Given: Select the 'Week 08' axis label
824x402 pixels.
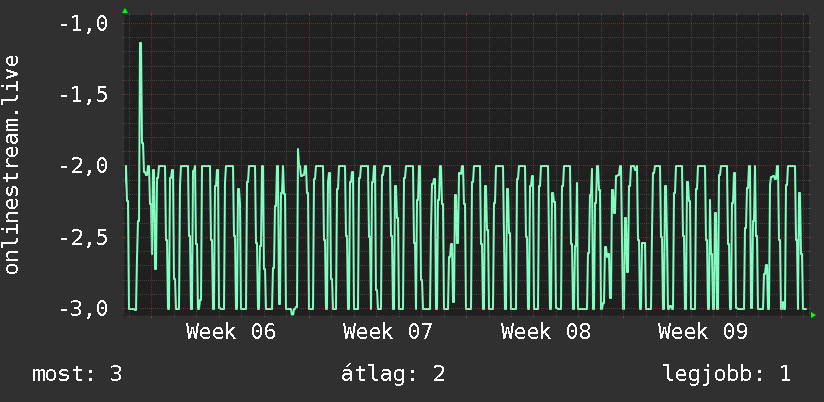Looking at the screenshot, I should point(545,332).
